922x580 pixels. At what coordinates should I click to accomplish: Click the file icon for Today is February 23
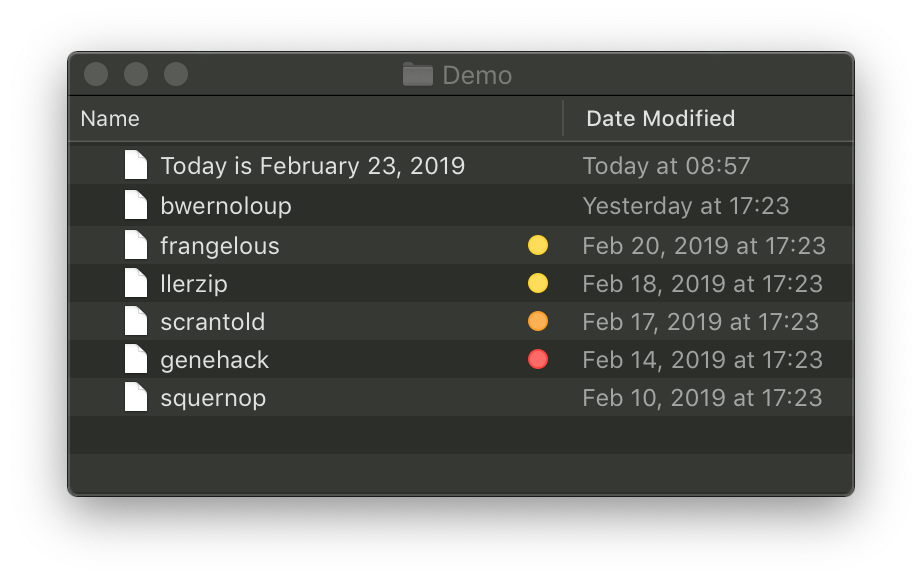136,165
